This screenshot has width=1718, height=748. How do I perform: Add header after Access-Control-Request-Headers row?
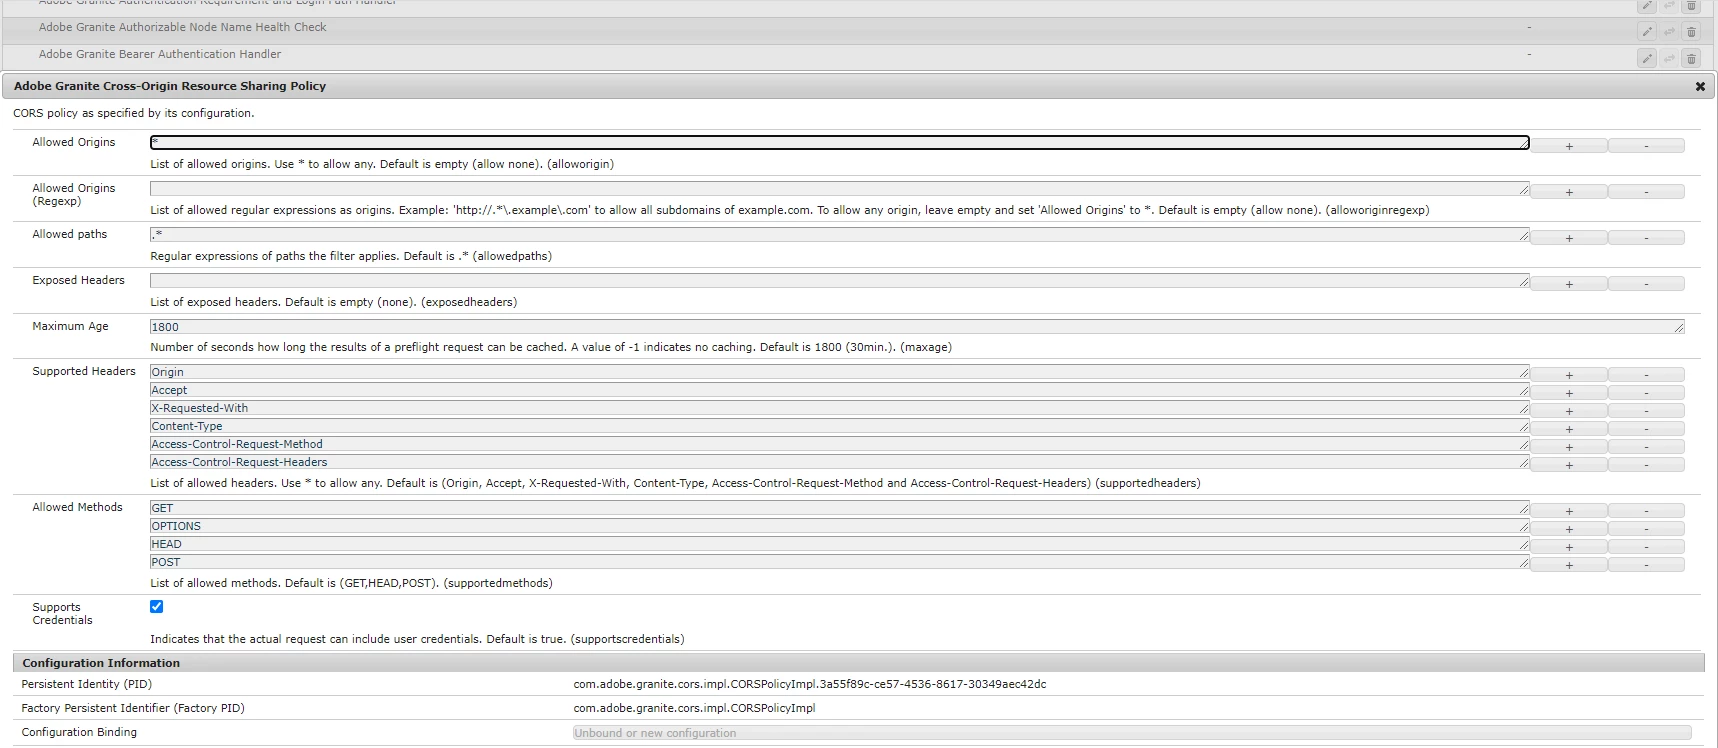pos(1569,465)
